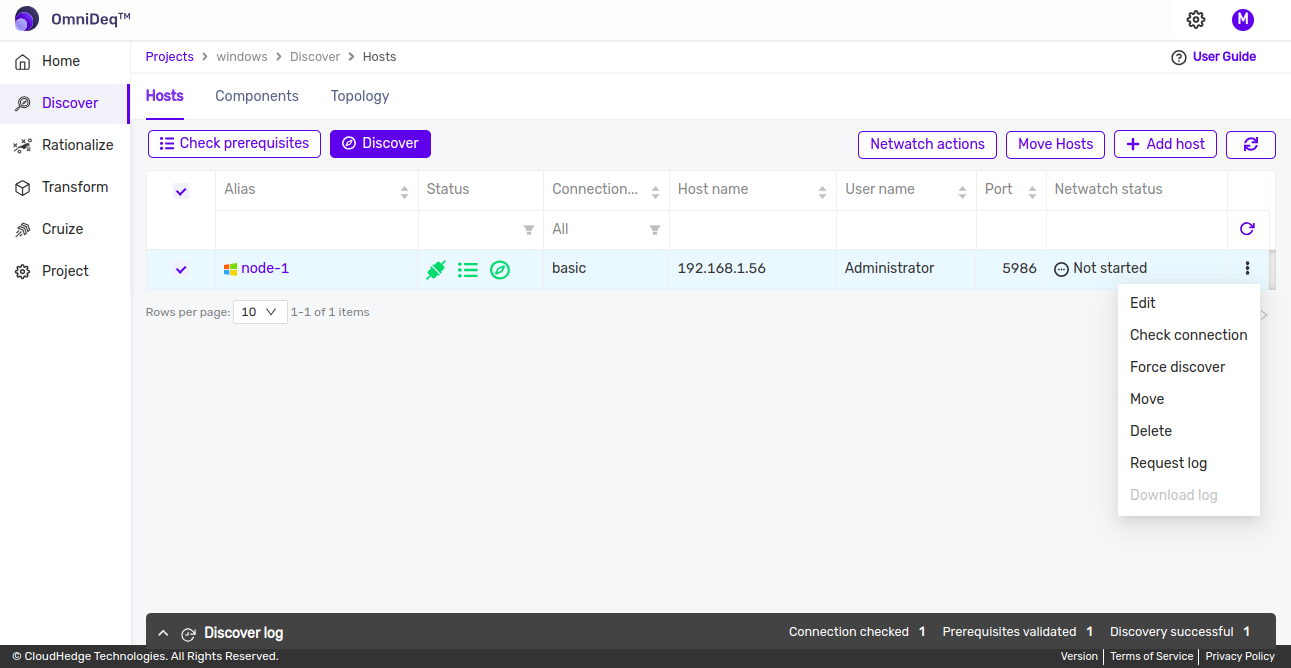Switch to the Components tab
This screenshot has height=668, width=1291.
[x=257, y=96]
